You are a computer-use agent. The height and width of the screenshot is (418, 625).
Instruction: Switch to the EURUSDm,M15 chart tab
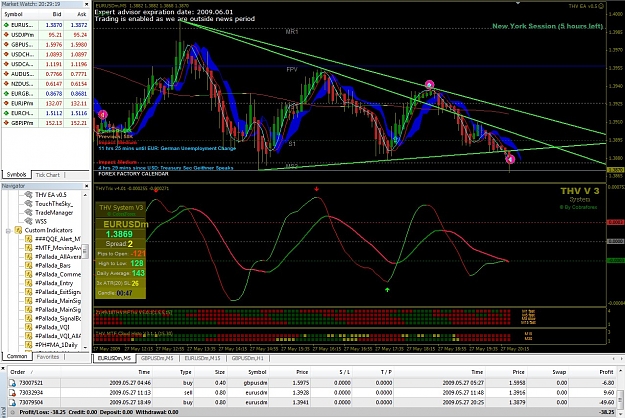point(202,358)
